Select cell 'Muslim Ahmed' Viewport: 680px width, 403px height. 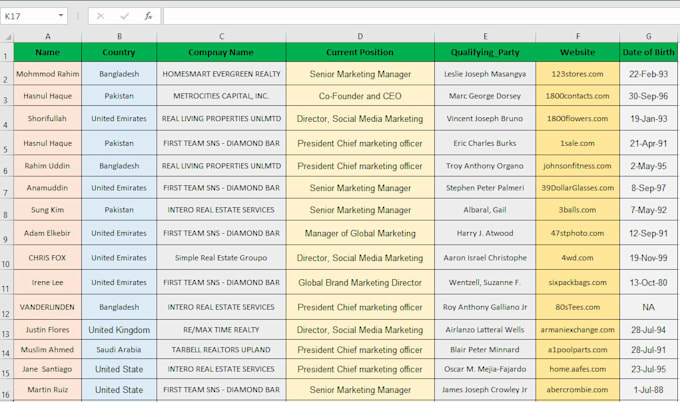coord(48,350)
